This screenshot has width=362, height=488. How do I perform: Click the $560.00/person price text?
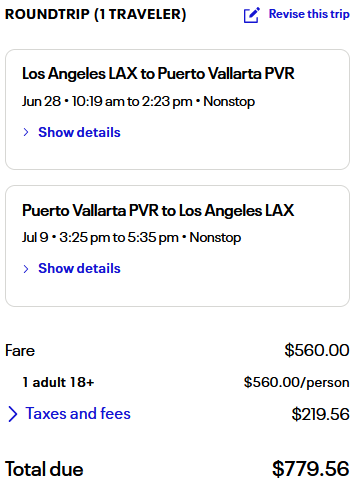coord(296,383)
